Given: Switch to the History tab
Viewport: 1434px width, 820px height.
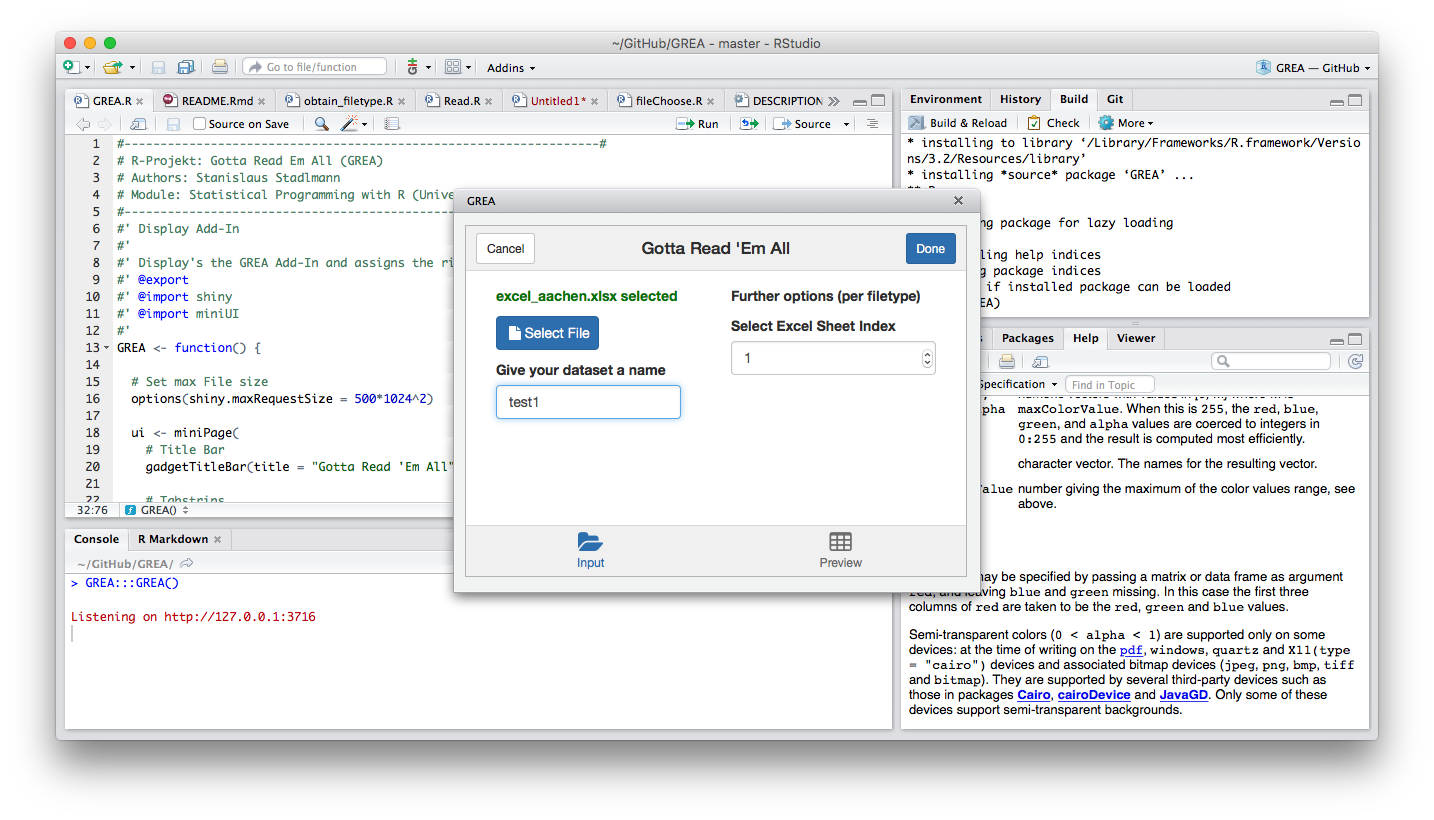Looking at the screenshot, I should (x=1020, y=99).
